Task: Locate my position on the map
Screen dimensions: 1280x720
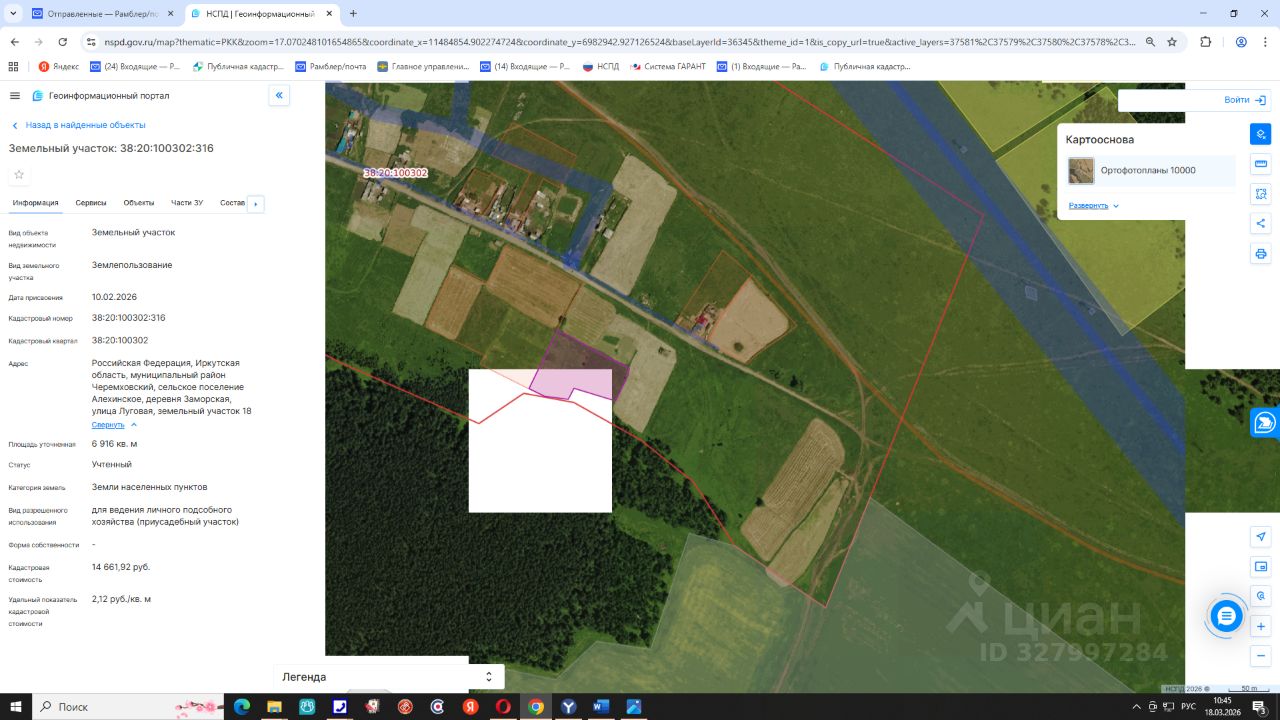Action: [1261, 537]
